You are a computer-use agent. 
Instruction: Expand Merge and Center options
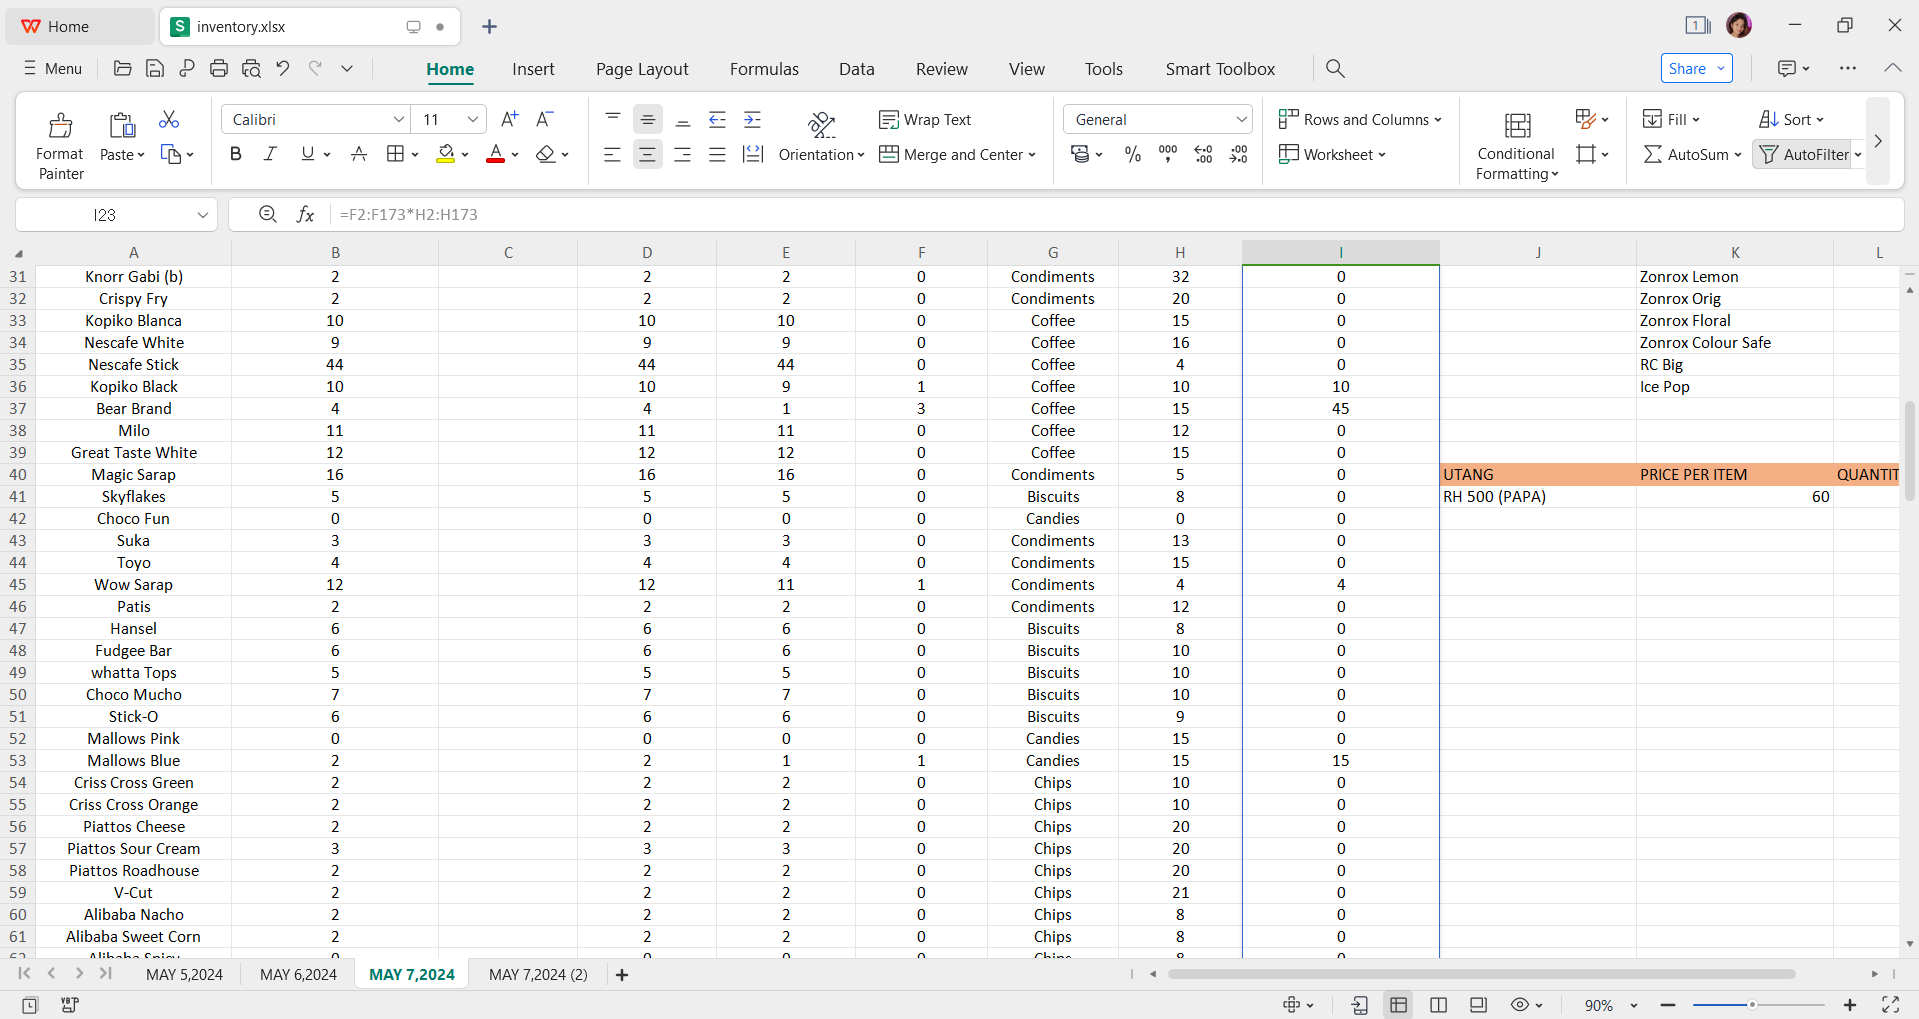coord(1032,155)
